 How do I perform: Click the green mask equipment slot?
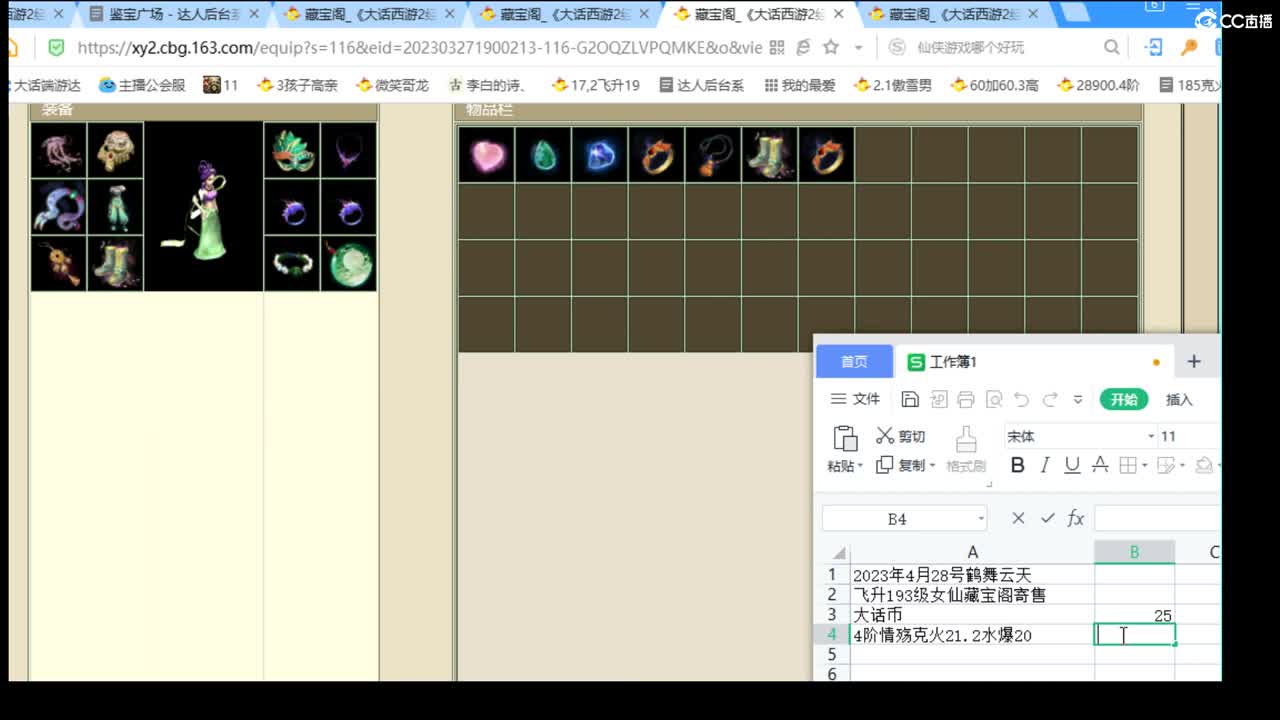(x=292, y=151)
